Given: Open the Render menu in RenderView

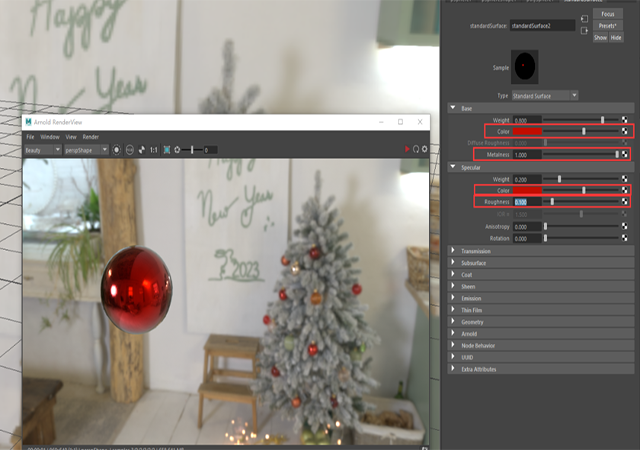Looking at the screenshot, I should click(91, 137).
